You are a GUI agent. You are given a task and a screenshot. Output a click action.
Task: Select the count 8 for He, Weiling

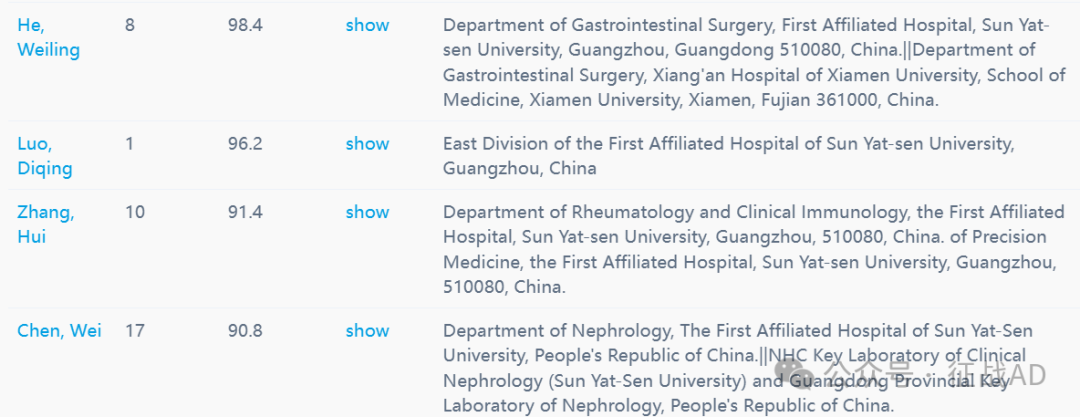coord(130,26)
